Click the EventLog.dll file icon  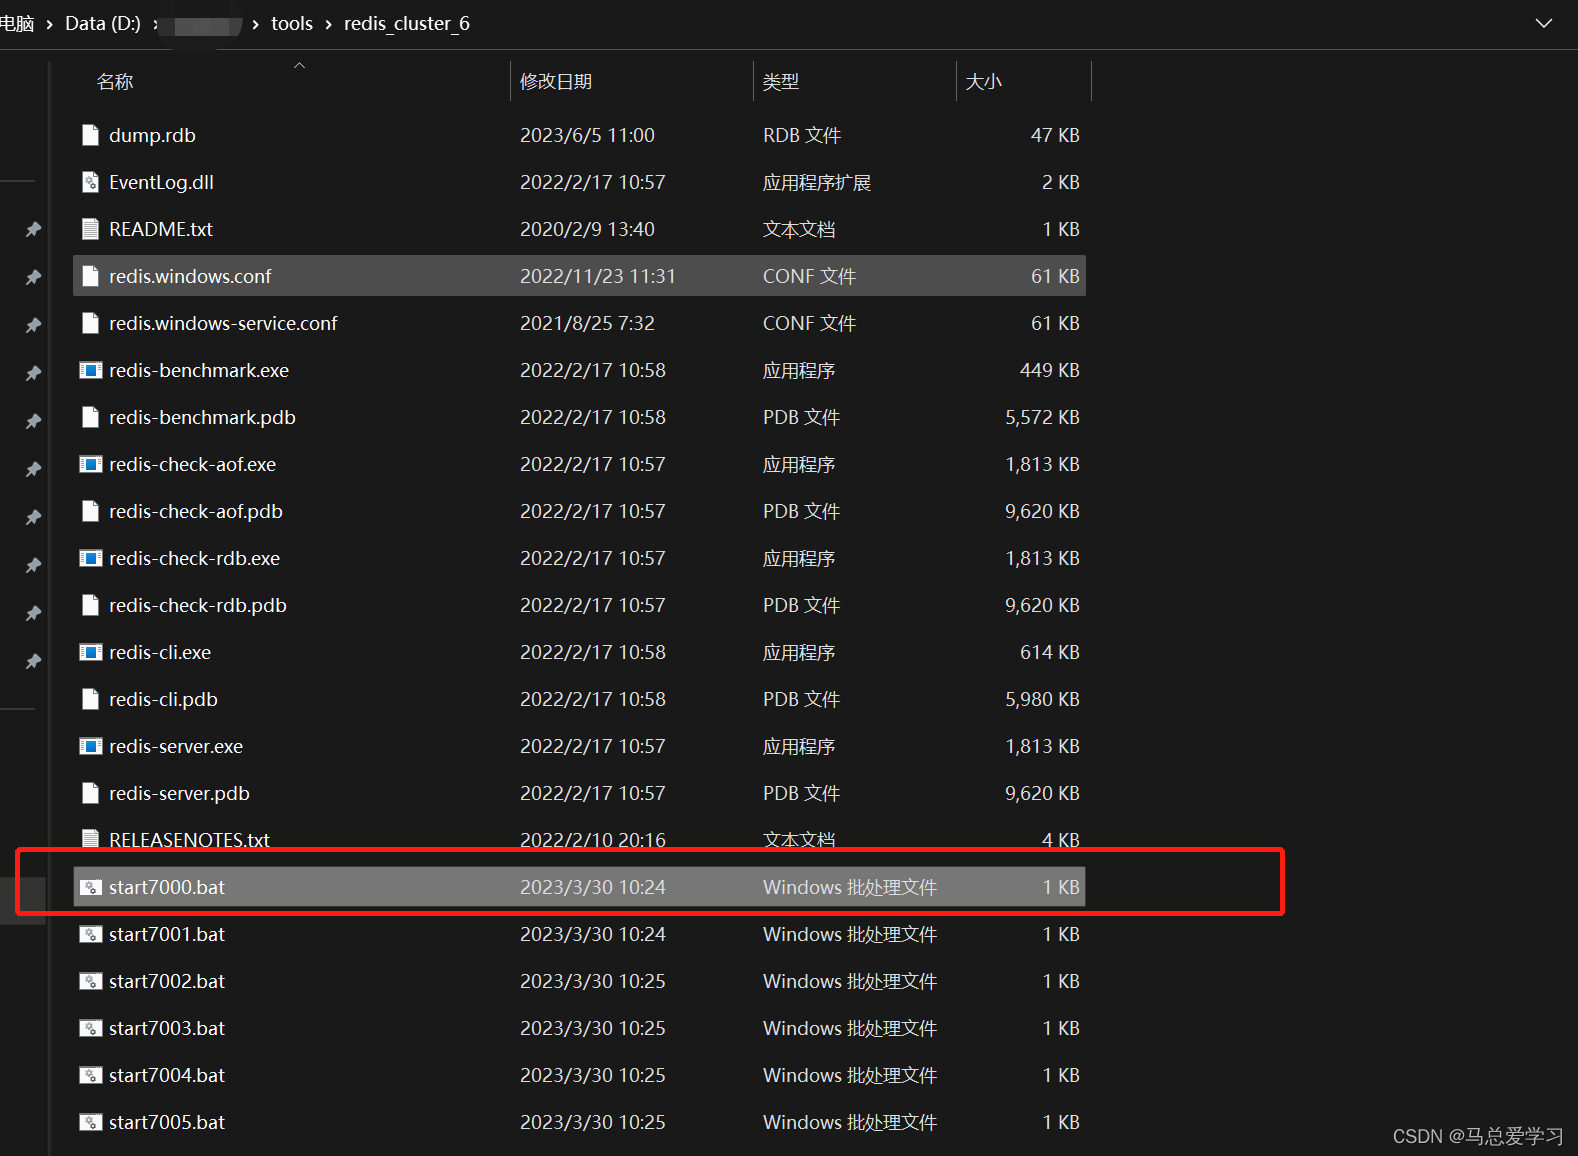tap(90, 182)
